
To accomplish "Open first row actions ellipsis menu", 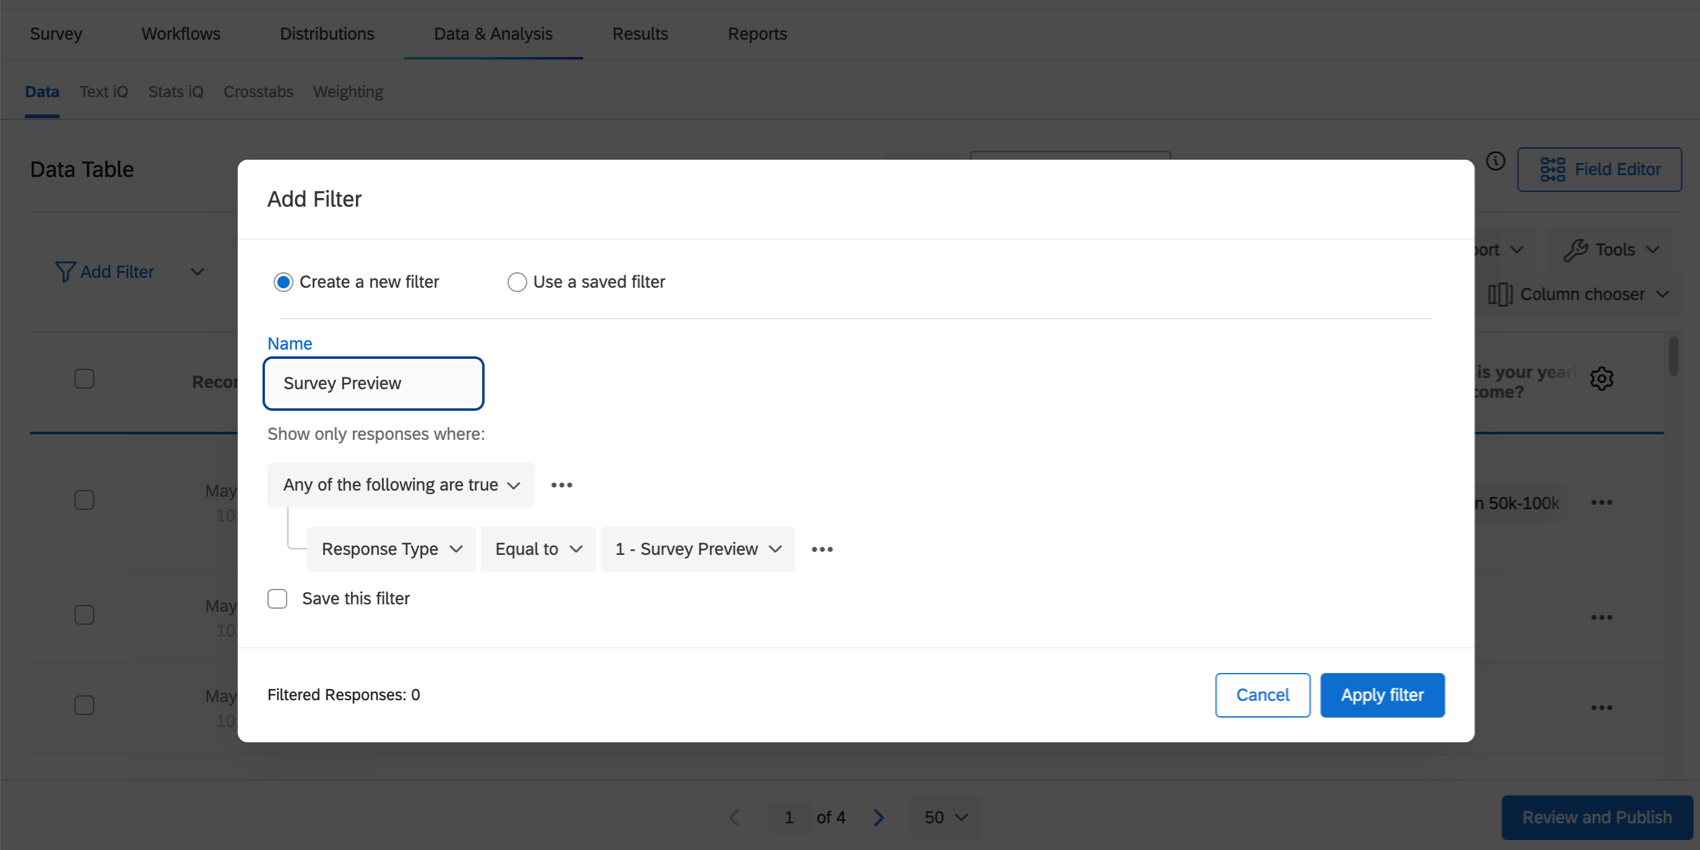I will (x=1601, y=503).
